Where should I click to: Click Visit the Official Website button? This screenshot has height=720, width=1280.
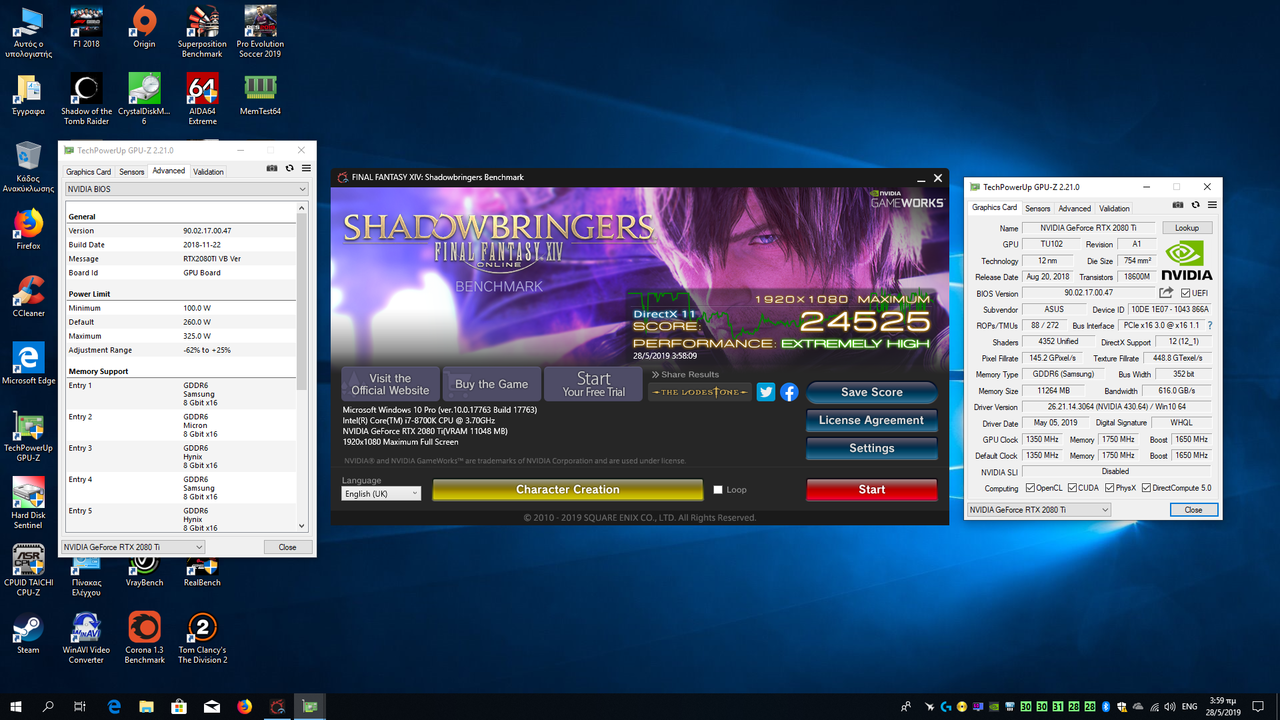(x=390, y=384)
